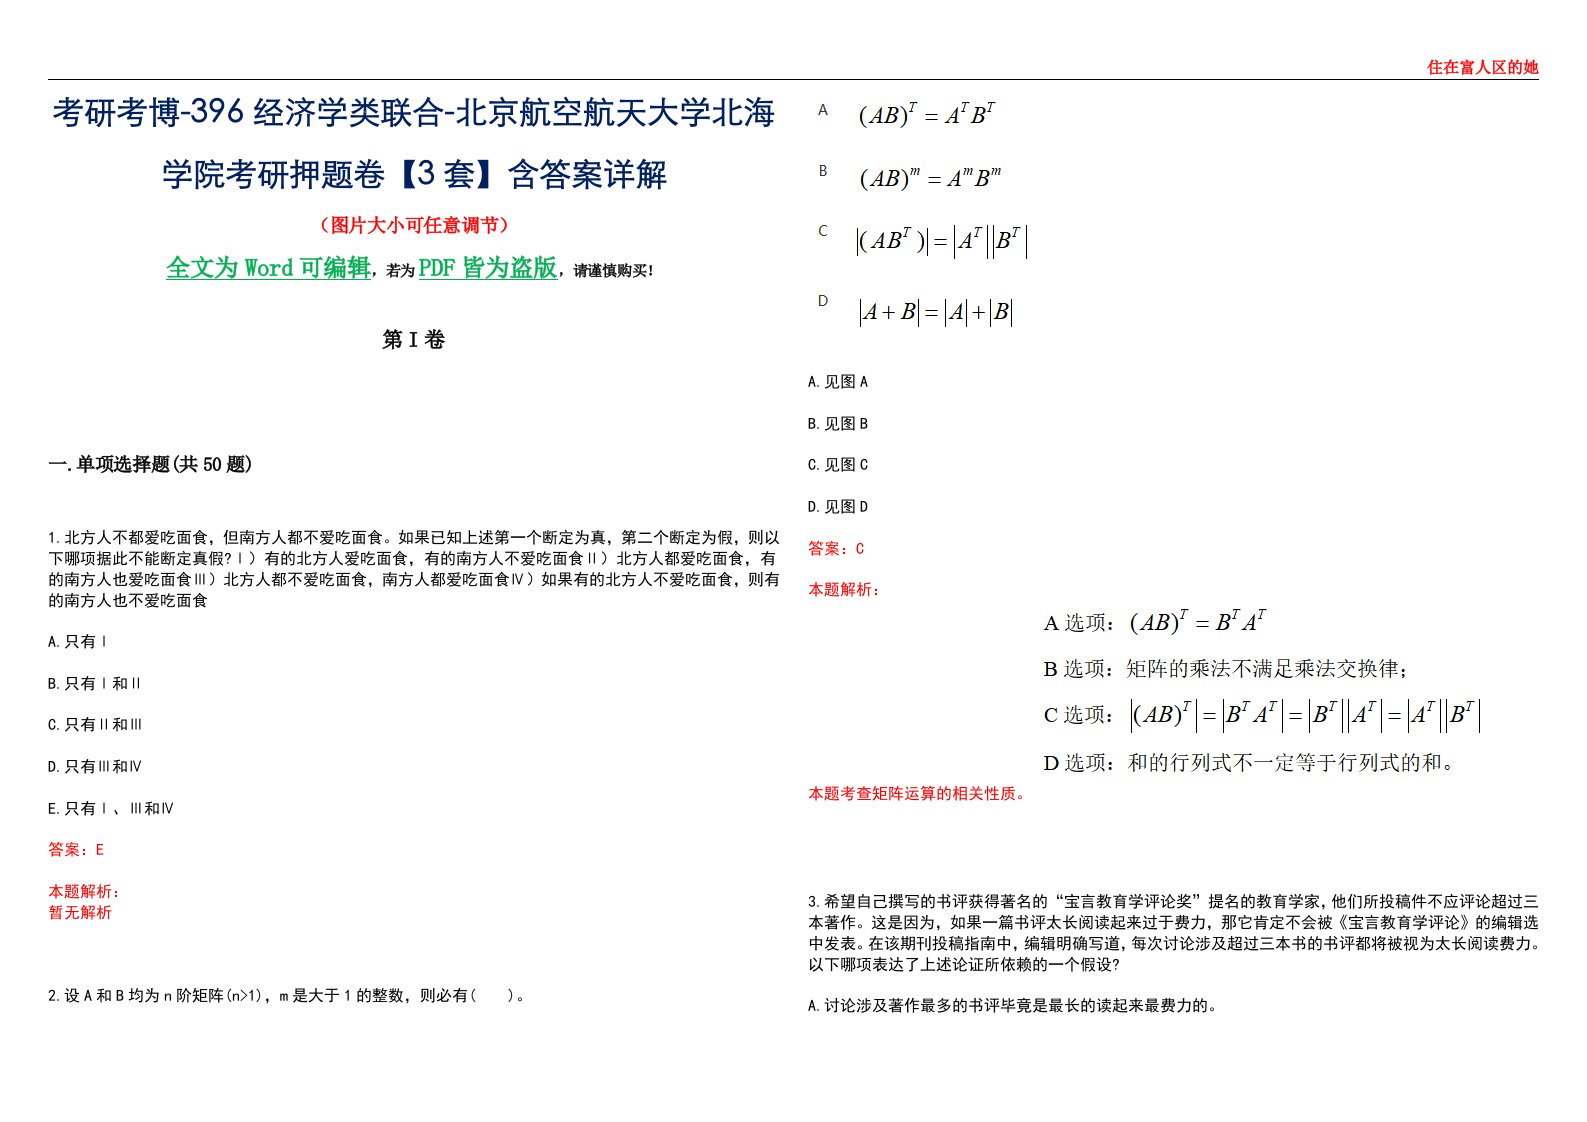The width and height of the screenshot is (1587, 1122).
Task: Click the section heading 单项选择题(共50题)
Action: pyautogui.click(x=150, y=464)
